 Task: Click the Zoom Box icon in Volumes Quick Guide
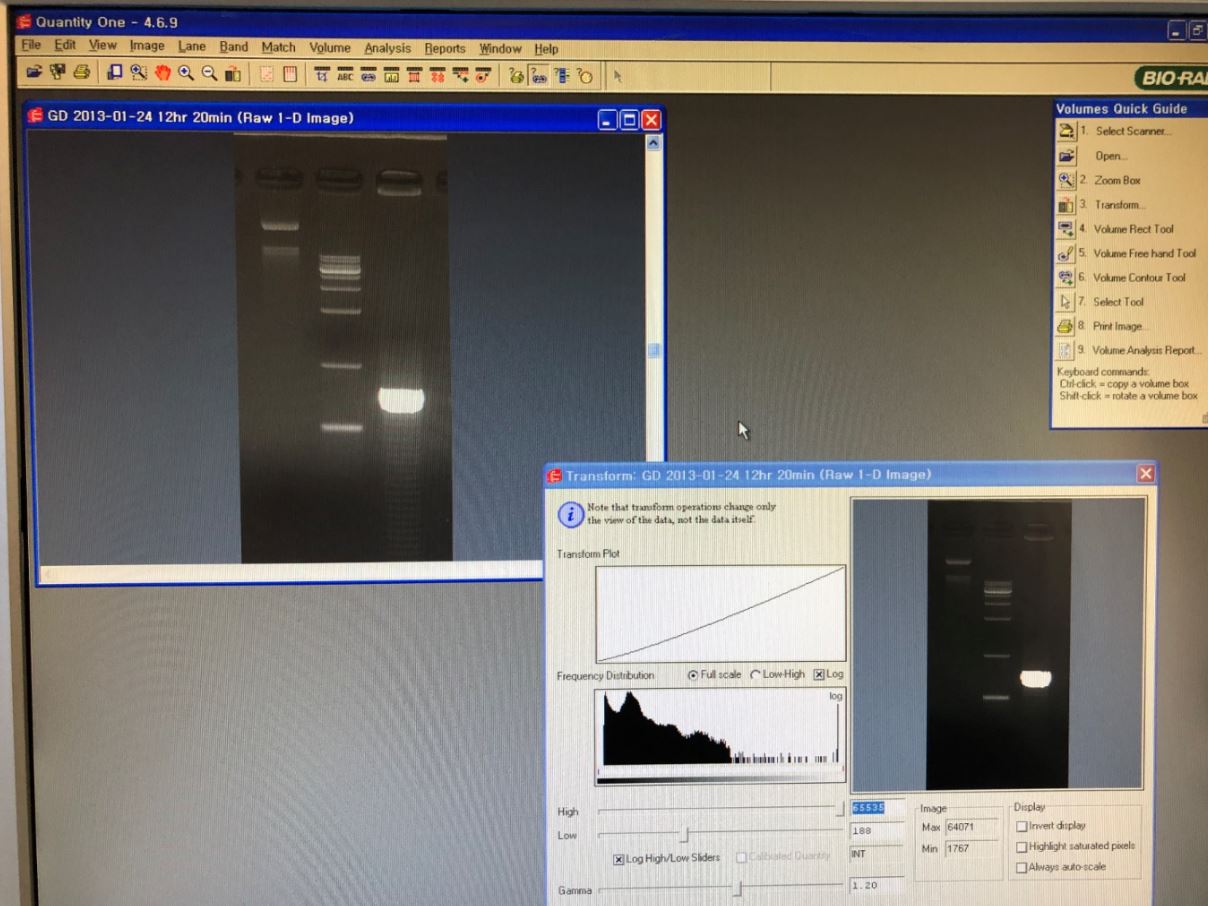click(1066, 180)
